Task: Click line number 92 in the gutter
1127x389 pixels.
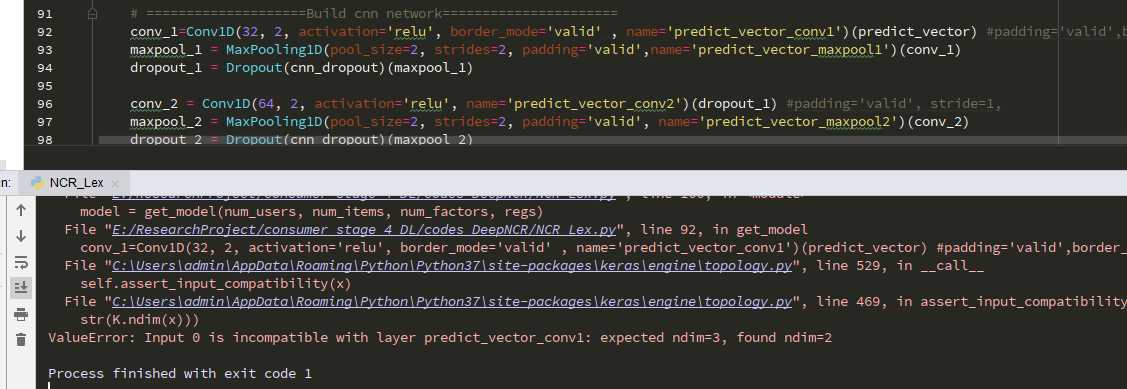Action: point(44,32)
